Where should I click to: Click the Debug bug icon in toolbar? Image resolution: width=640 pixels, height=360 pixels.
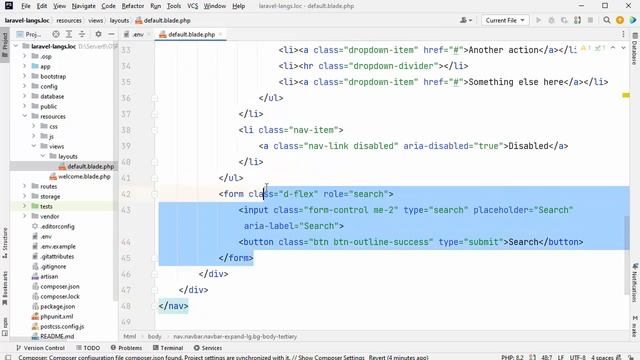tap(551, 20)
